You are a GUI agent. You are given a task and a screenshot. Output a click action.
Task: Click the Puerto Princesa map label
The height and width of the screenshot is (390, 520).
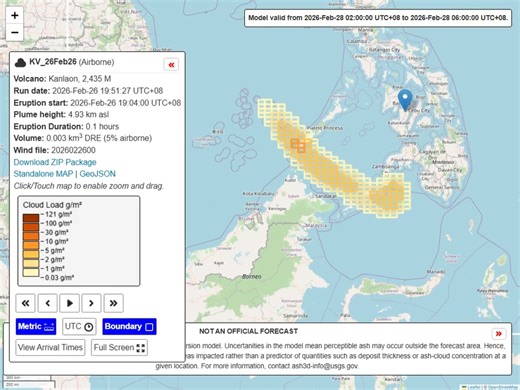point(324,128)
